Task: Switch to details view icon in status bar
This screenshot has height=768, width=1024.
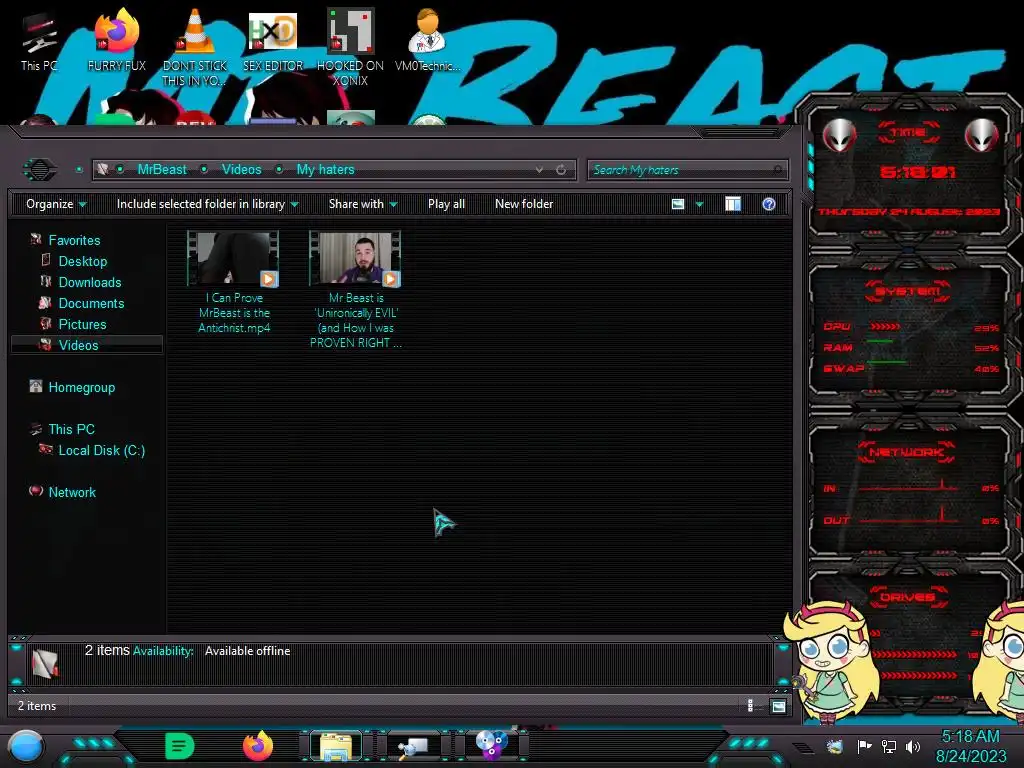Action: click(x=750, y=705)
